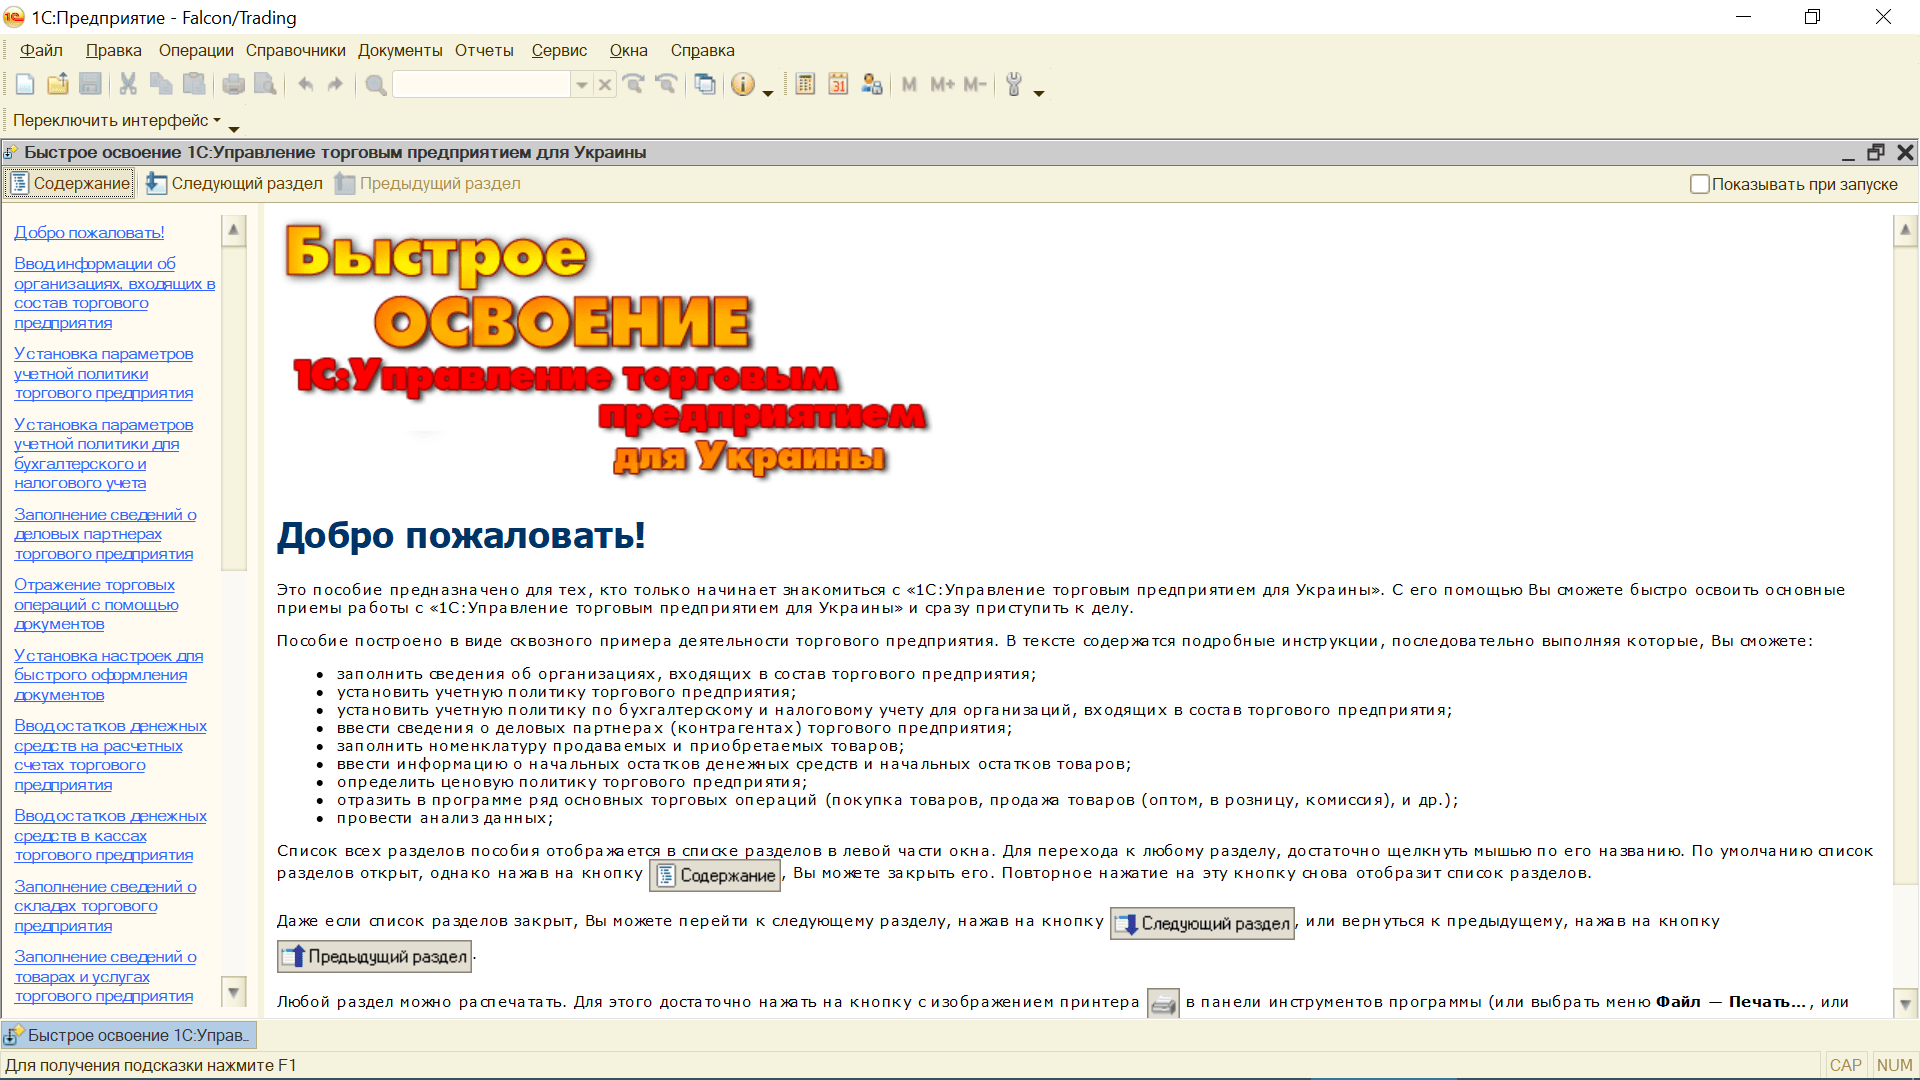Click the M memory button
Viewport: 1920px width, 1080px height.
click(909, 85)
